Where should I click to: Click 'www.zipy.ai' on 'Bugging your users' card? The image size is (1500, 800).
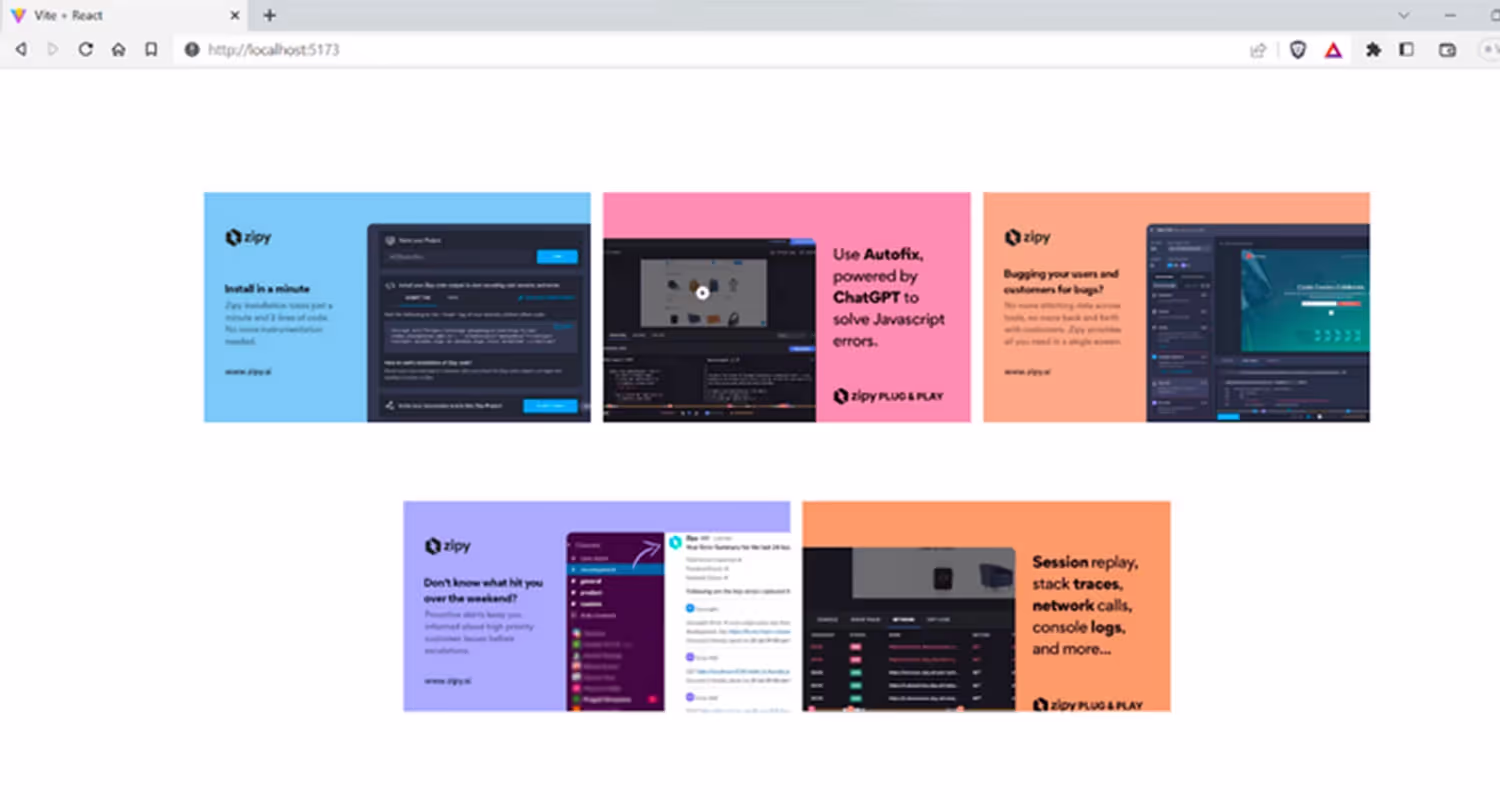tap(1027, 371)
